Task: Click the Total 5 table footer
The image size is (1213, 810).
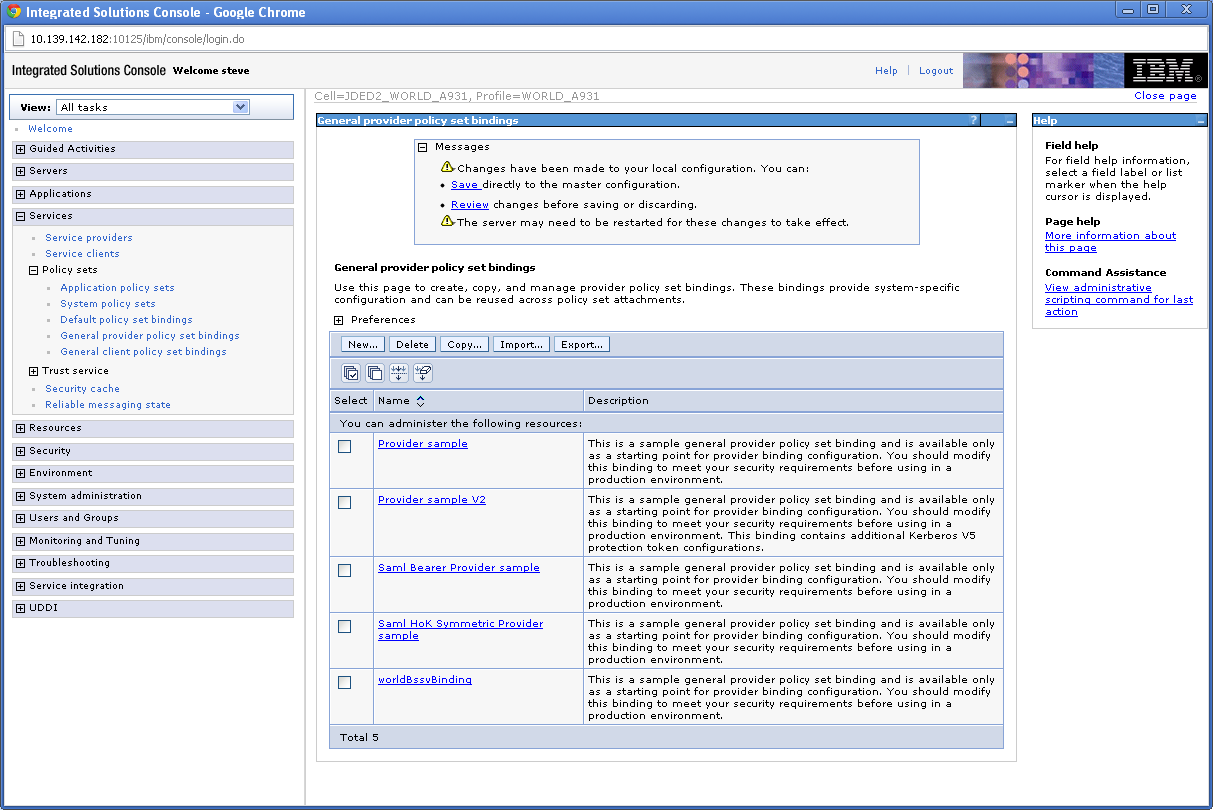Action: pyautogui.click(x=666, y=738)
